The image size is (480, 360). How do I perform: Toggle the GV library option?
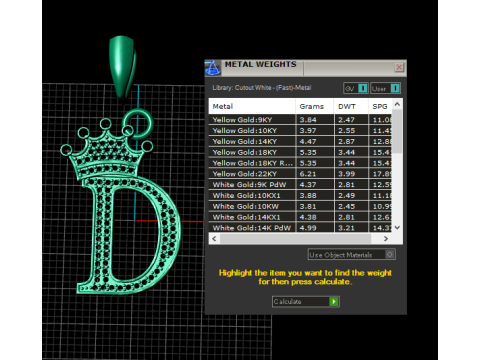pos(356,88)
